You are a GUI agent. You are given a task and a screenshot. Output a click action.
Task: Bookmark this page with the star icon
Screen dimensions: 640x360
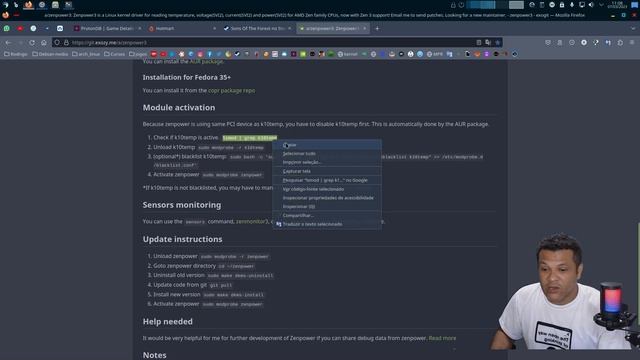[498, 42]
